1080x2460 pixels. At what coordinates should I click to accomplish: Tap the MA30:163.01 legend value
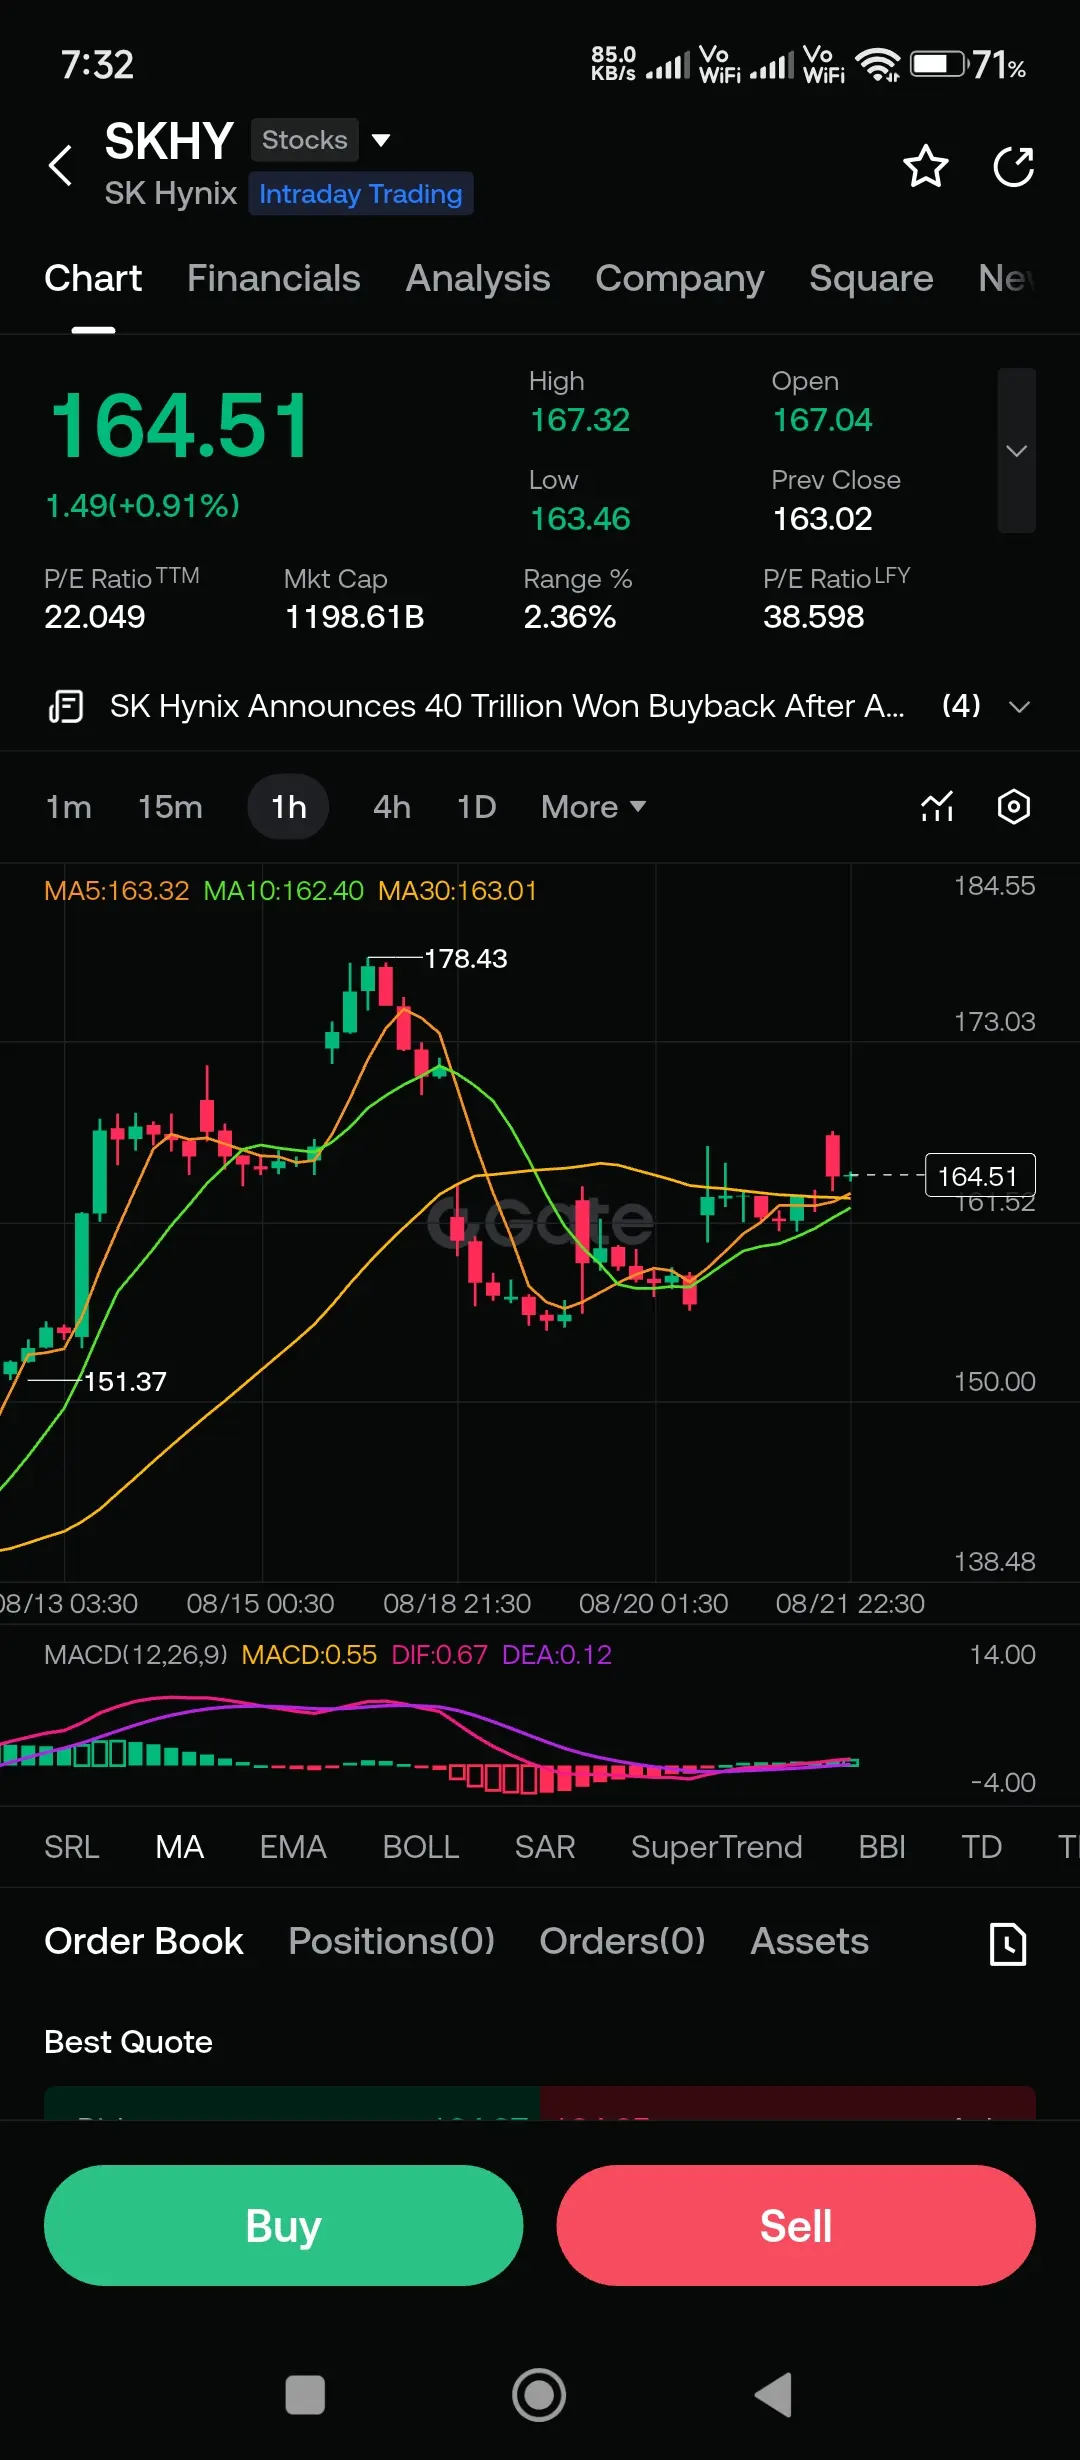(458, 890)
